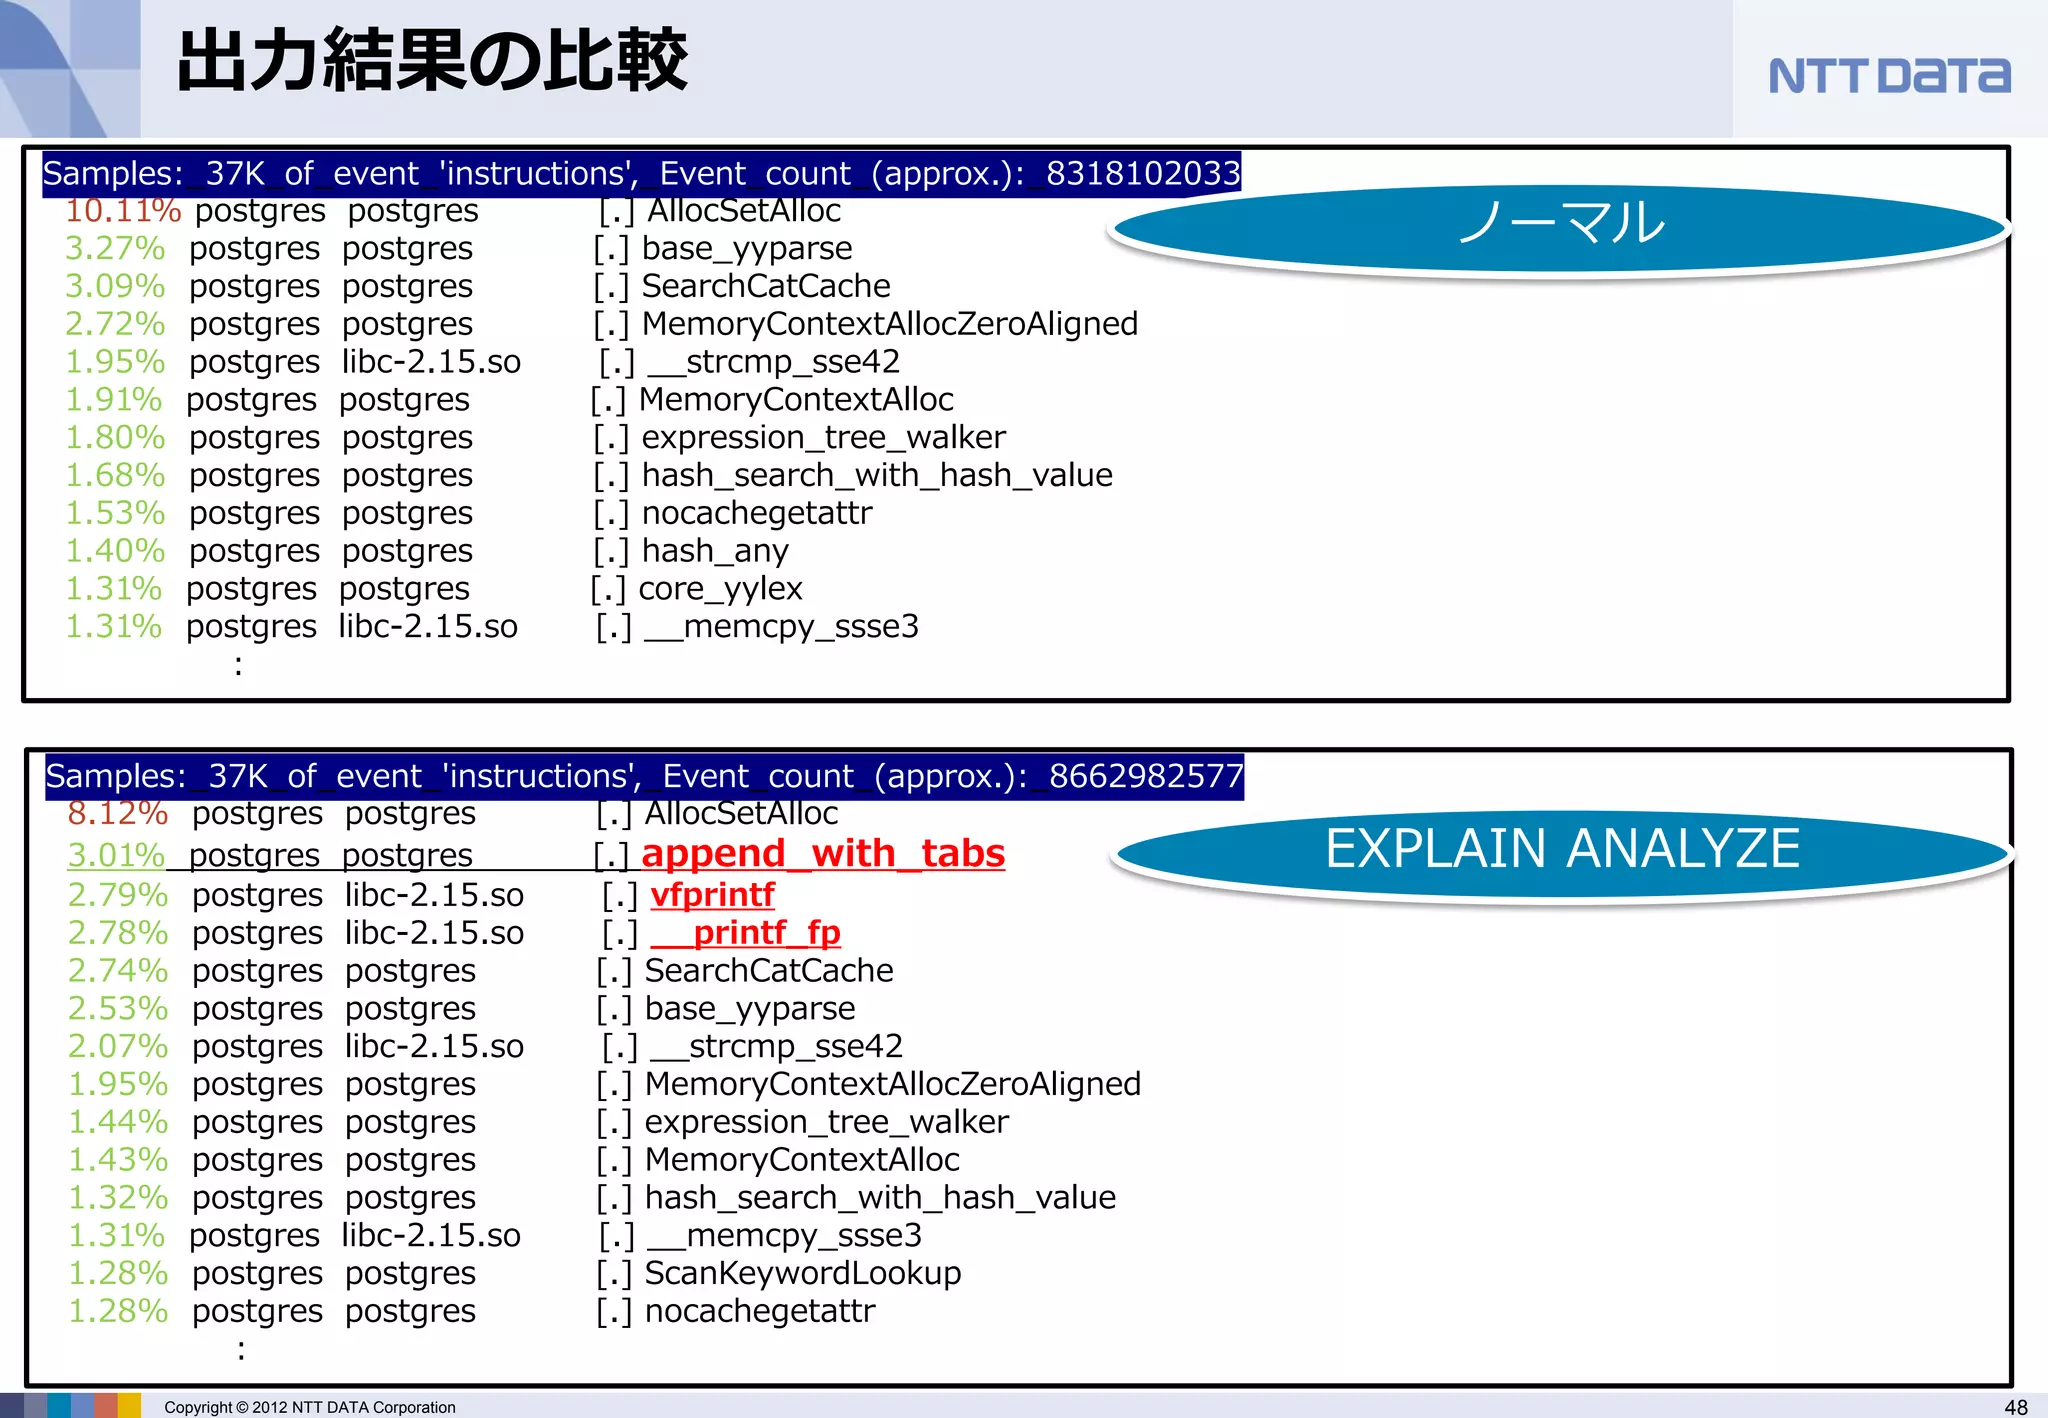The height and width of the screenshot is (1418, 2048).
Task: Click the blue ノーマル oval label
Action: 1560,227
